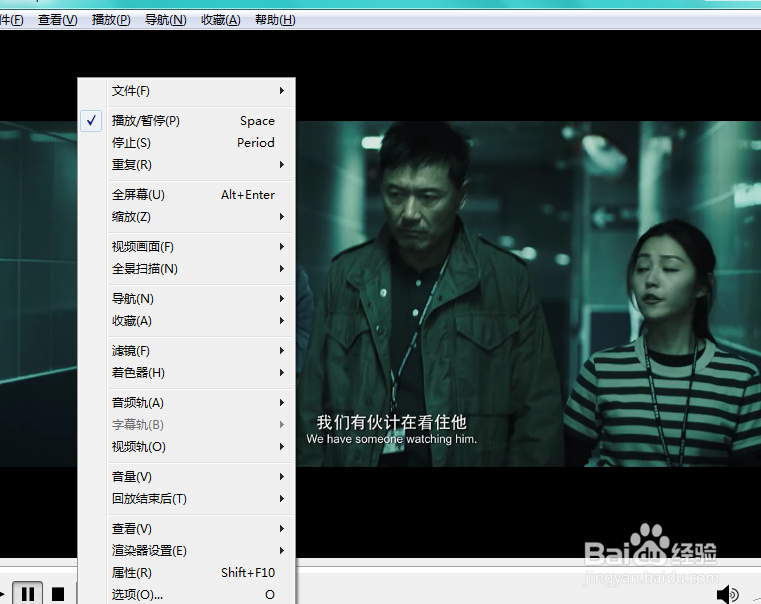Expand the 音量(V) submenu
The width and height of the screenshot is (761, 604).
pyautogui.click(x=186, y=476)
